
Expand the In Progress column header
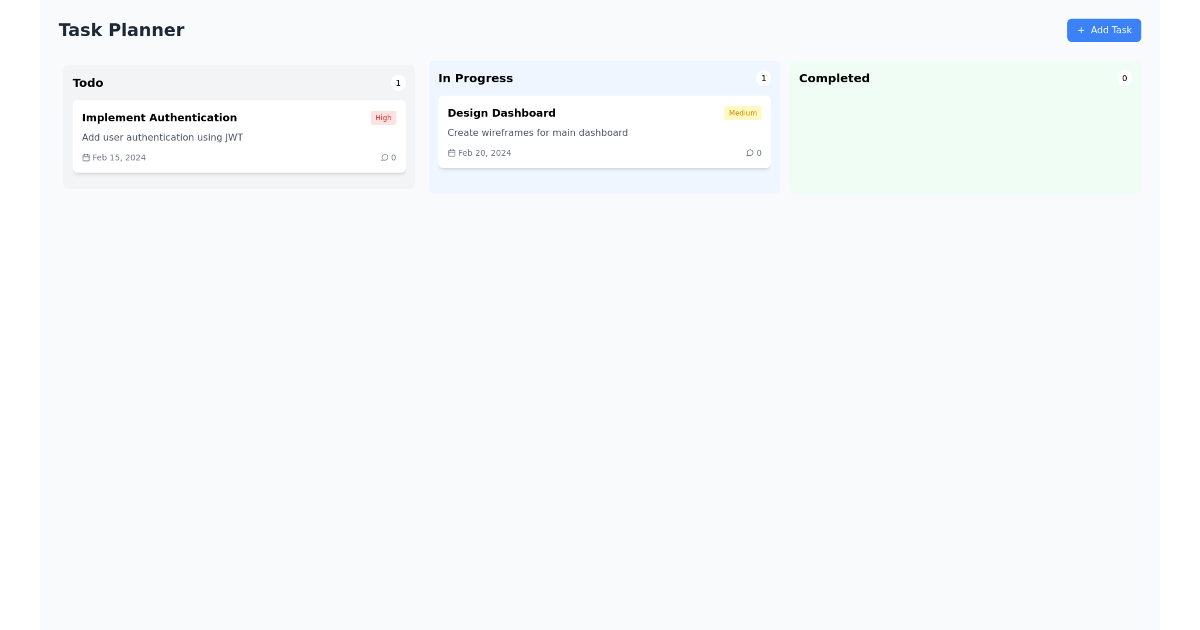pyautogui.click(x=476, y=78)
